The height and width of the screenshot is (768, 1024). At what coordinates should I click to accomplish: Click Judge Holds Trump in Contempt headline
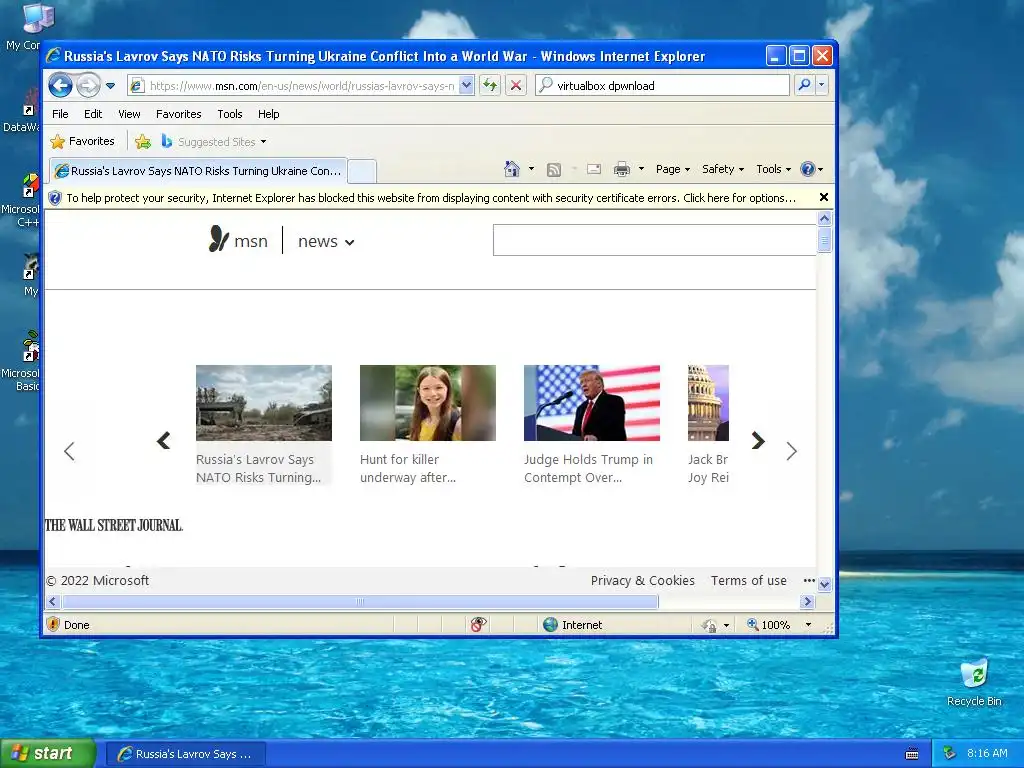(x=588, y=468)
